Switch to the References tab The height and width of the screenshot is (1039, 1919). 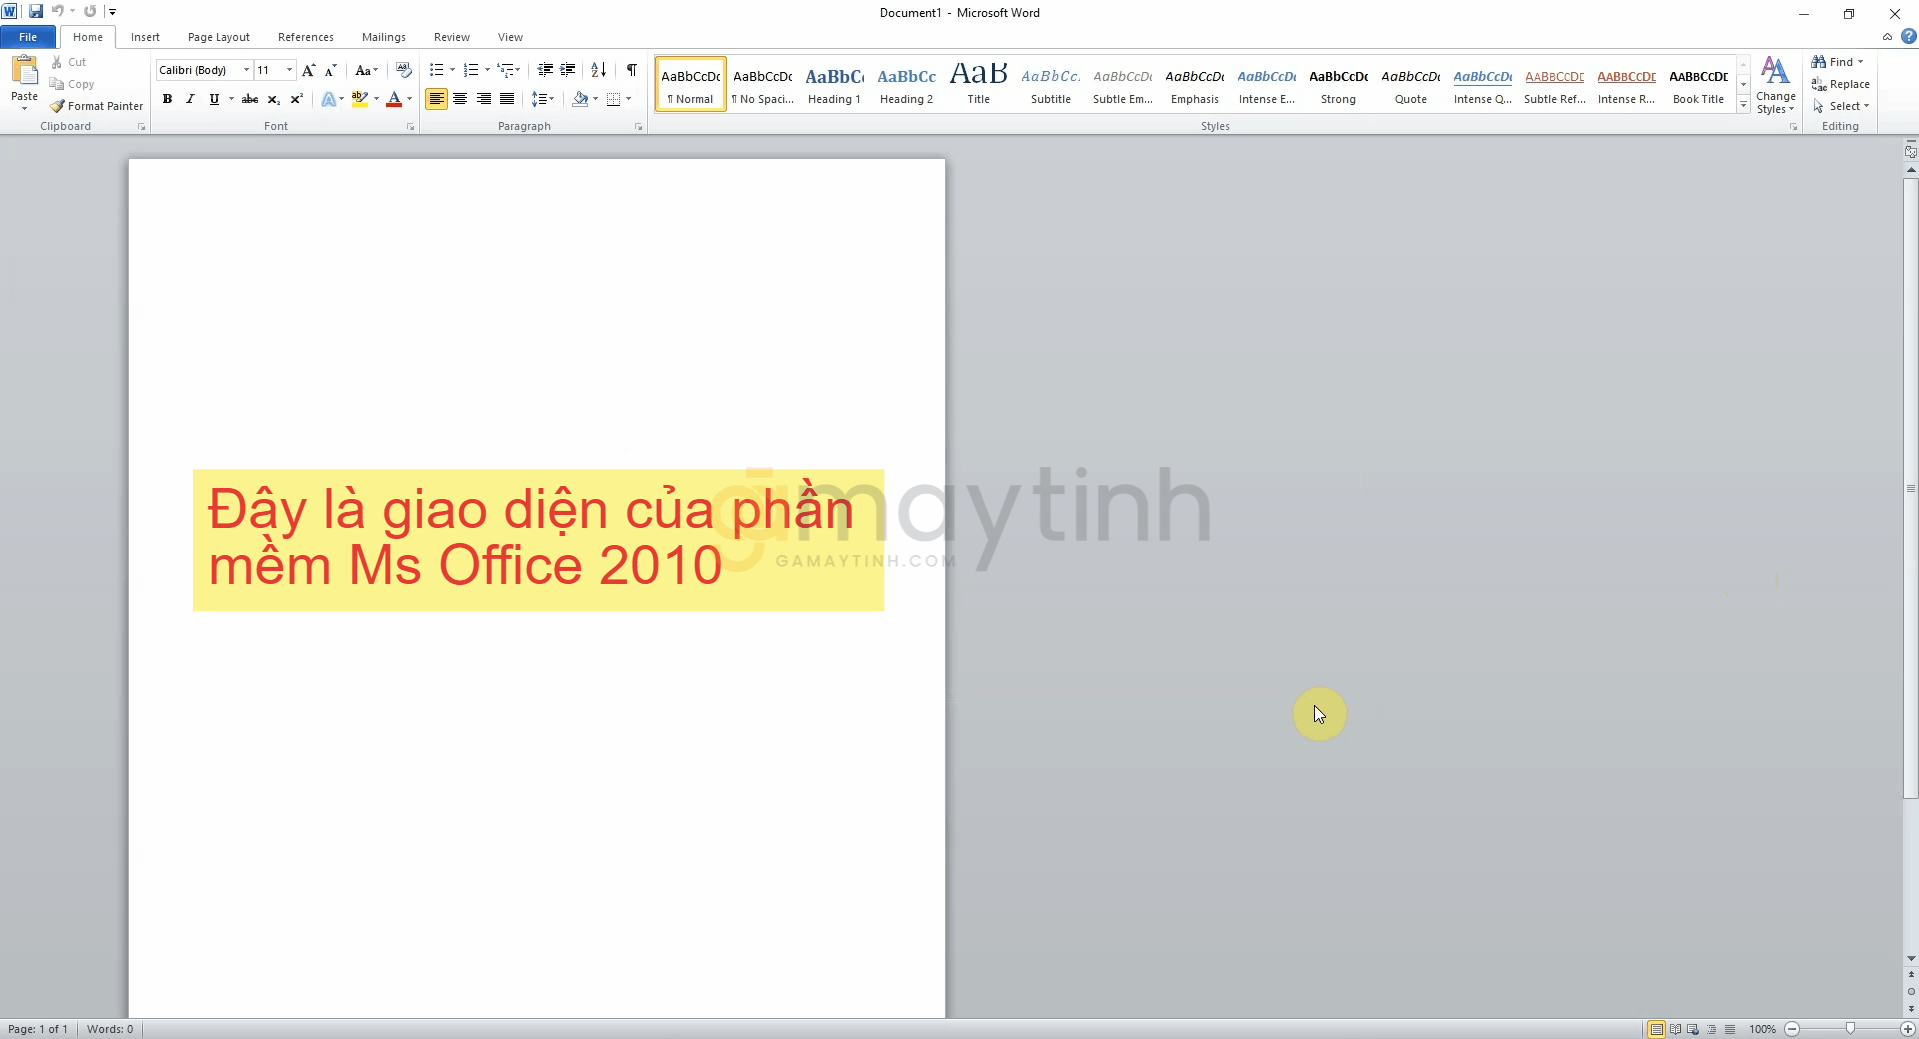coord(306,37)
